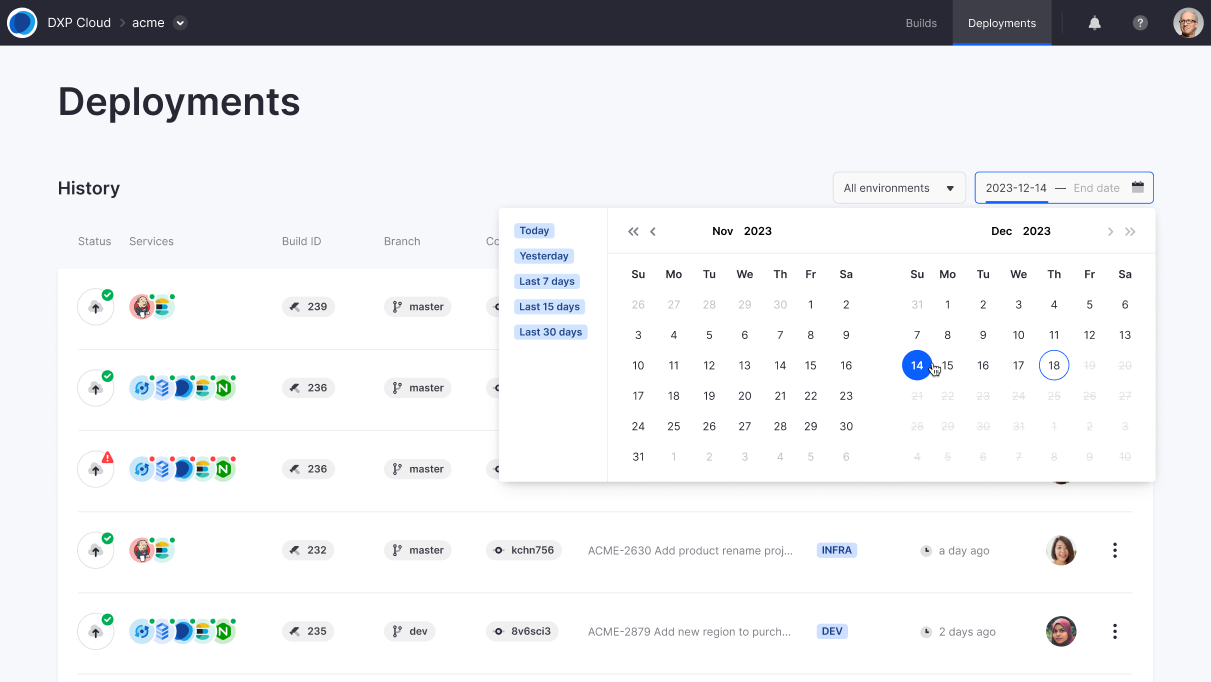Click the Jenkins service icon in build 239 row

coord(141,307)
